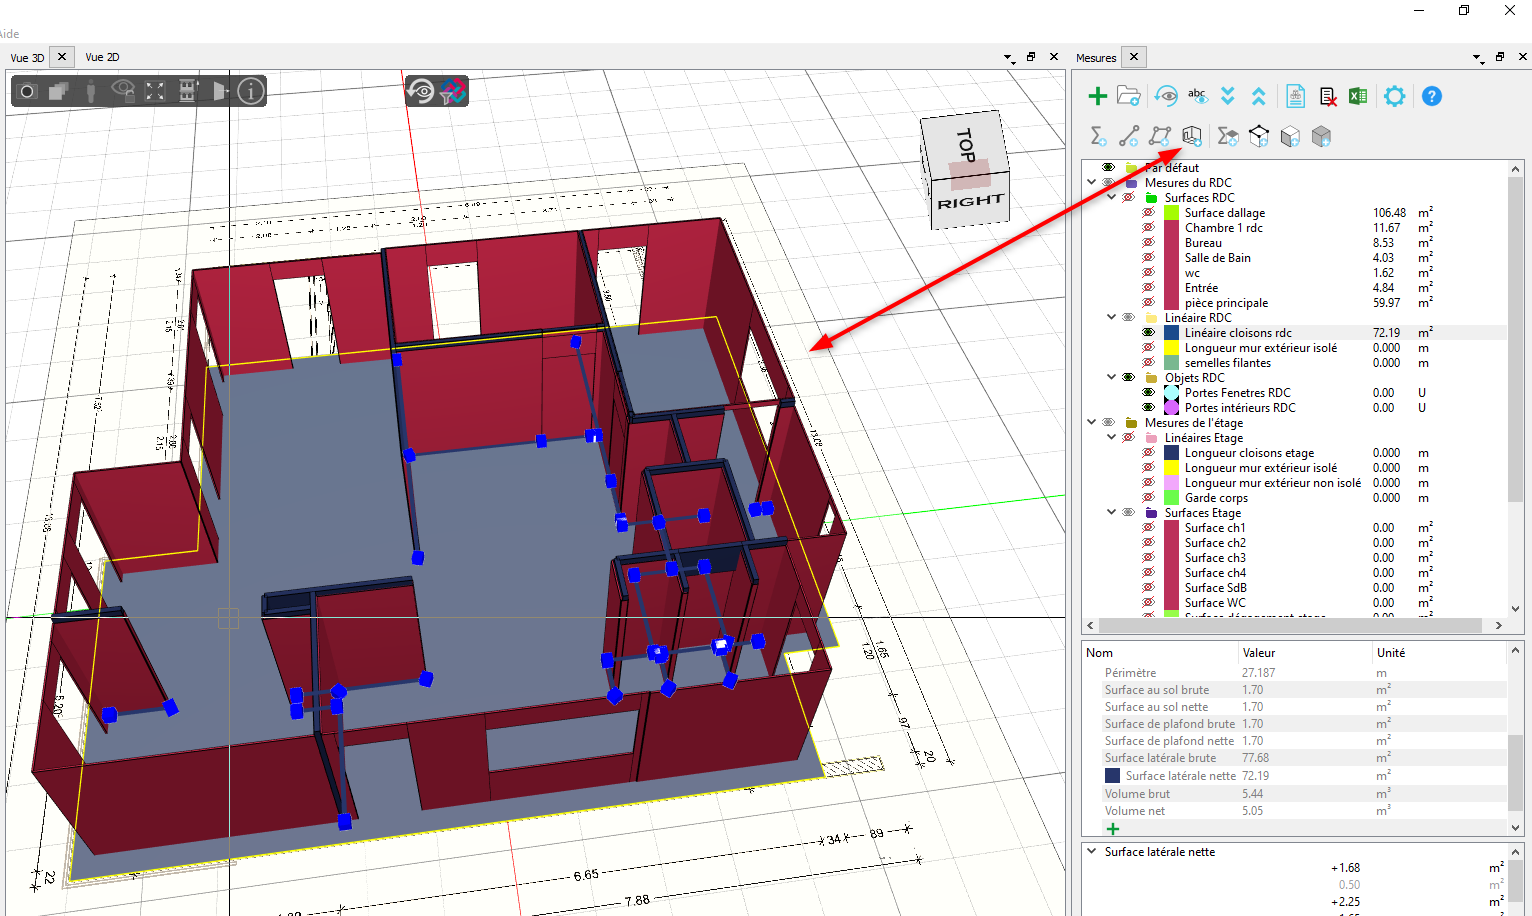Click the yellow swatch of Longueur mur extérieur isolé RDC
The width and height of the screenshot is (1532, 916).
coord(1171,347)
